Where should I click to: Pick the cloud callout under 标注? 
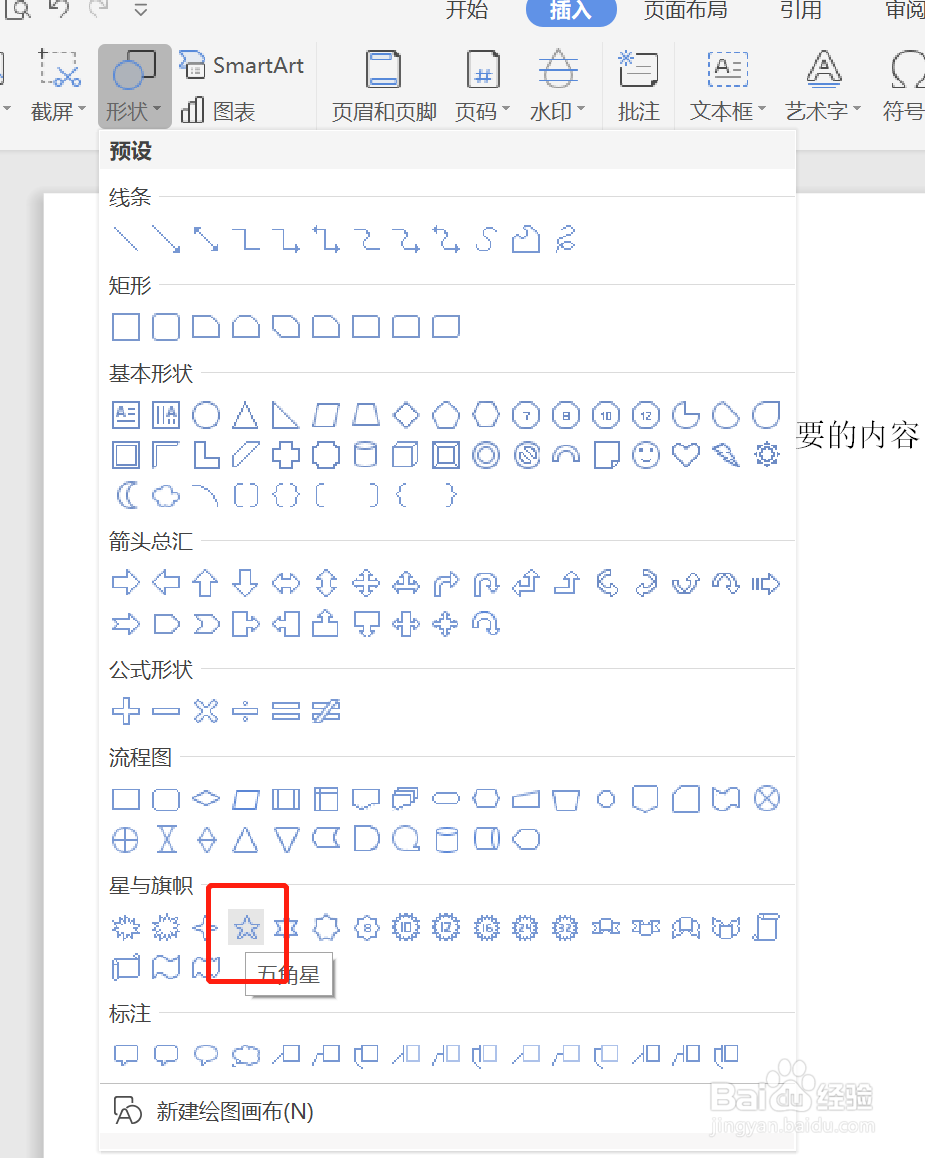(245, 1055)
